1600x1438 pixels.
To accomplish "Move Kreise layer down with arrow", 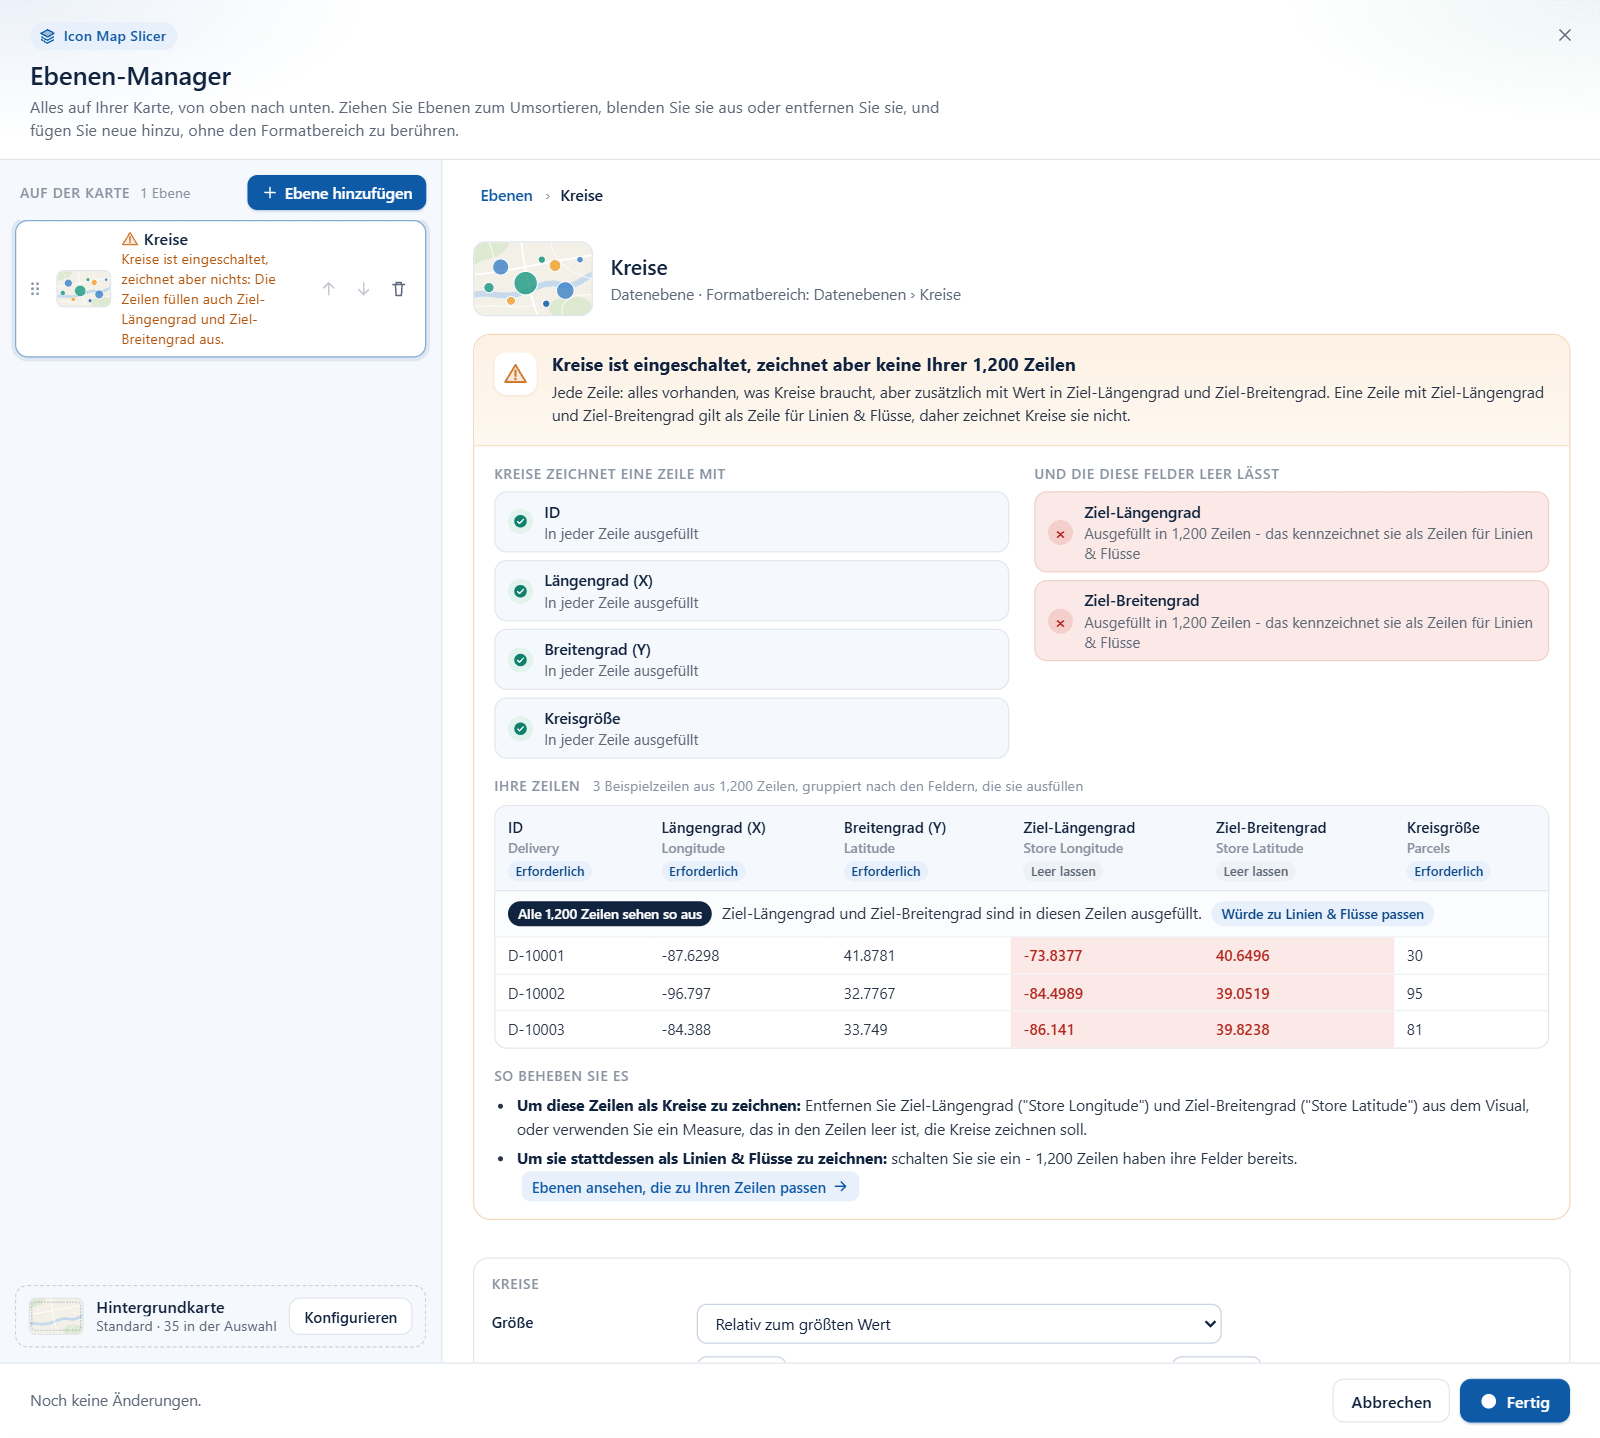I will (x=364, y=289).
